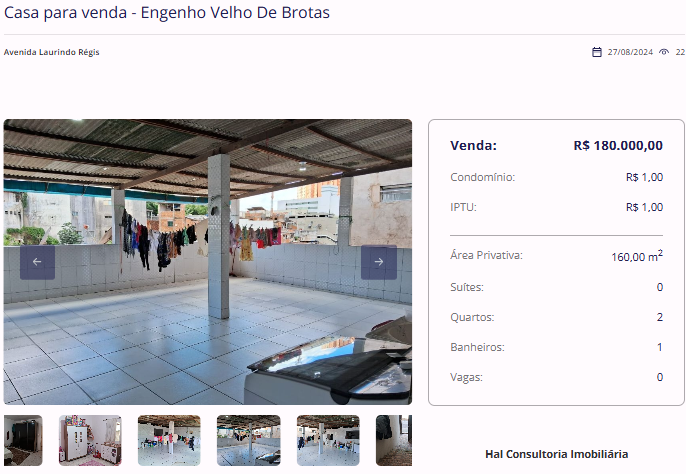Open the dark wardrobe bedroom thumbnail
The width and height of the screenshot is (686, 474).
[x=23, y=440]
